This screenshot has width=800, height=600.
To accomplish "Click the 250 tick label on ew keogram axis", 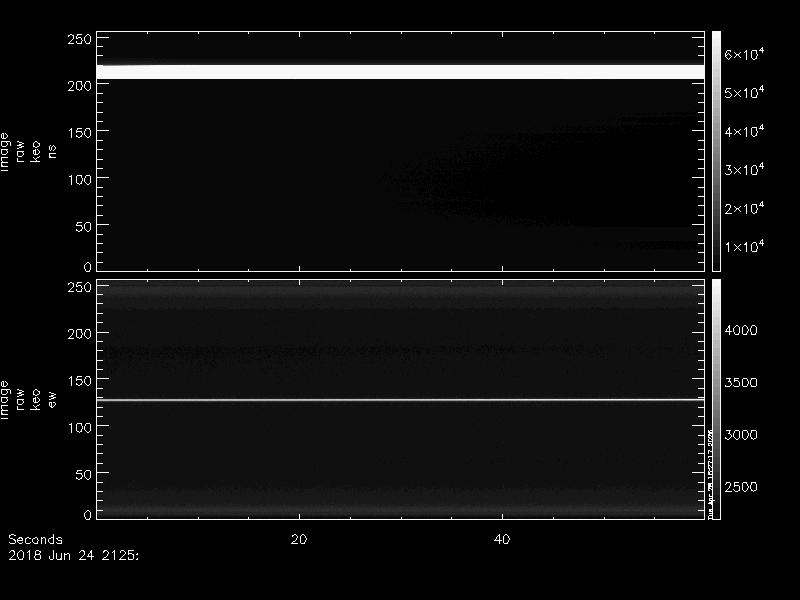I will point(80,287).
